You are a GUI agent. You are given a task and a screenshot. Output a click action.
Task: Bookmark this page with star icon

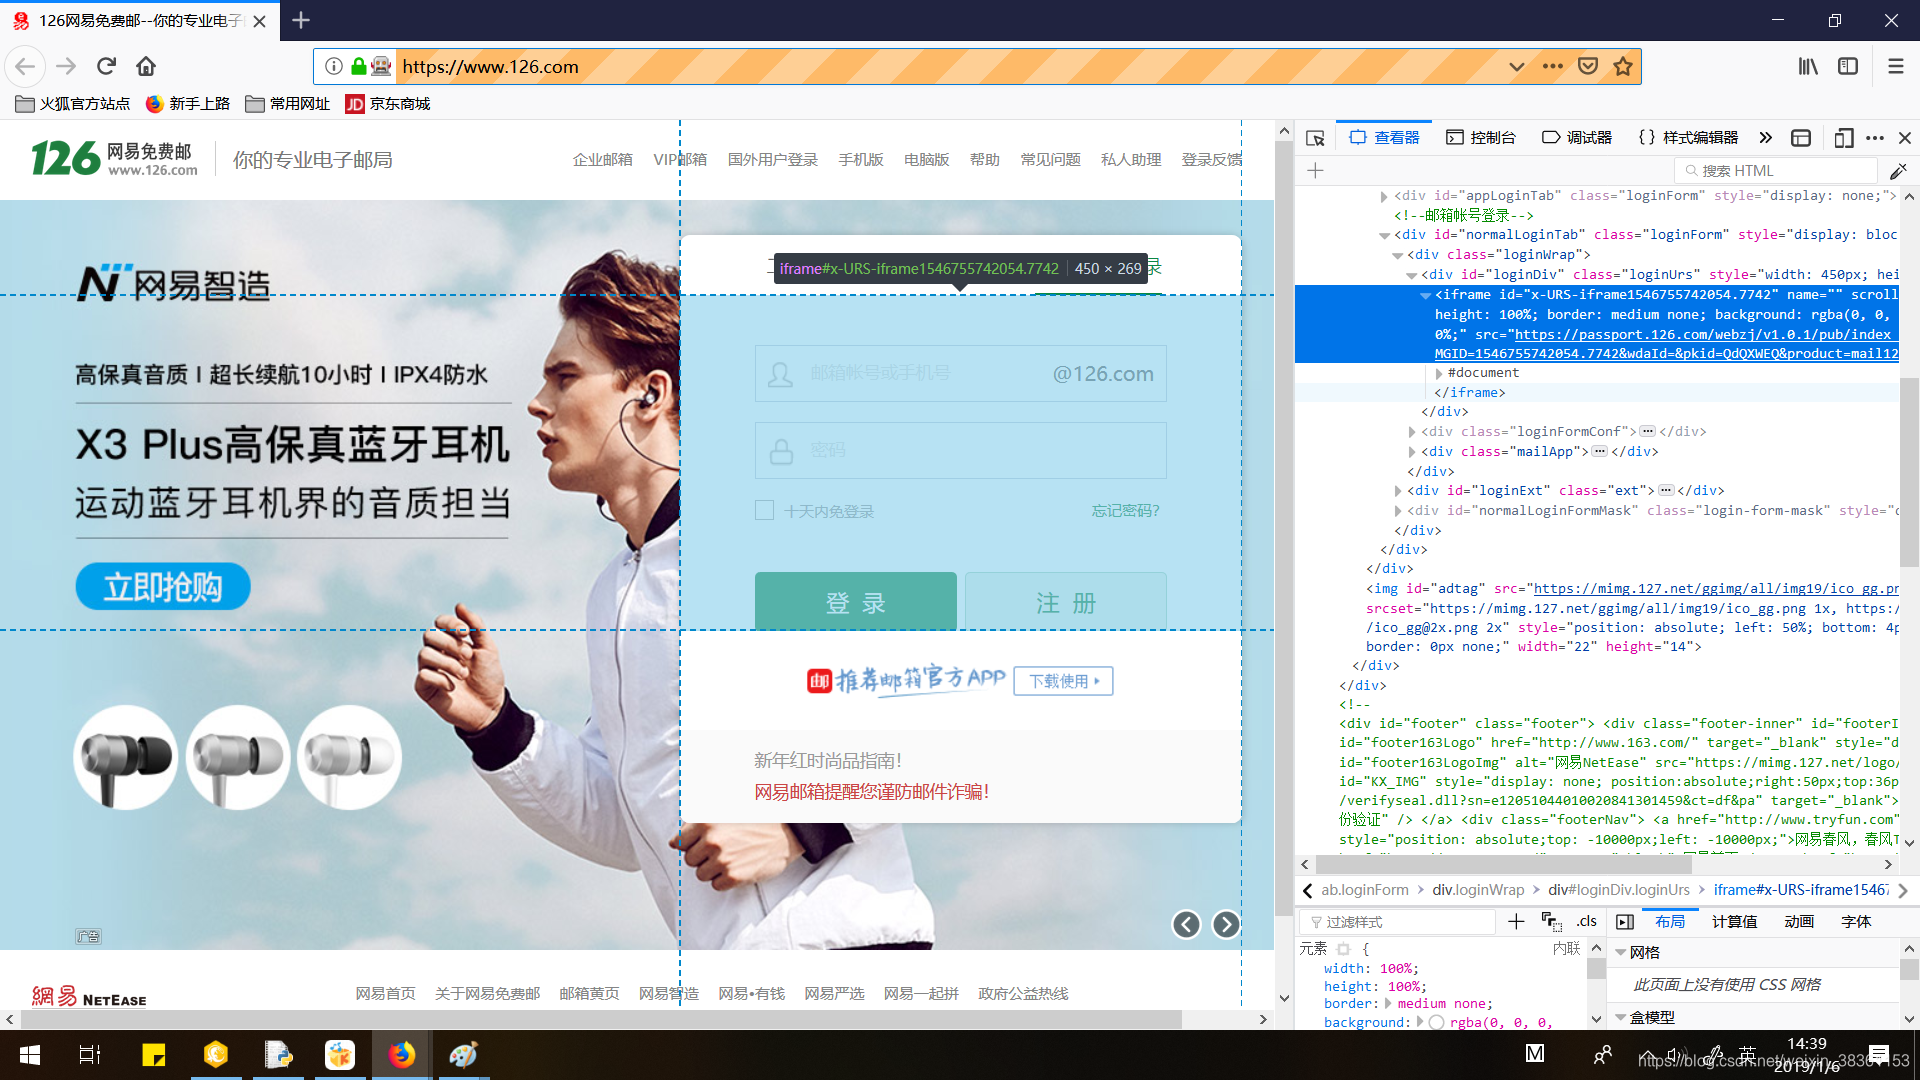click(x=1622, y=66)
